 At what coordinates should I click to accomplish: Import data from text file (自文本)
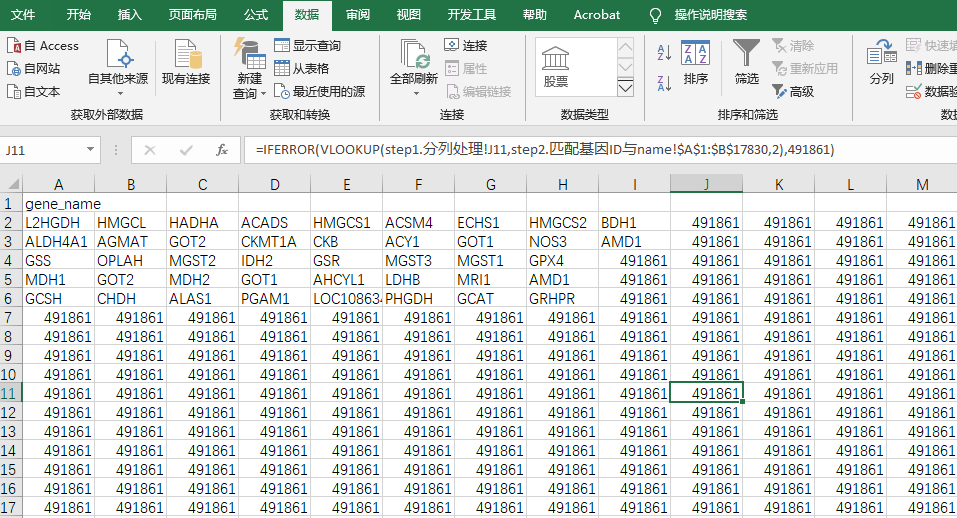coord(34,92)
